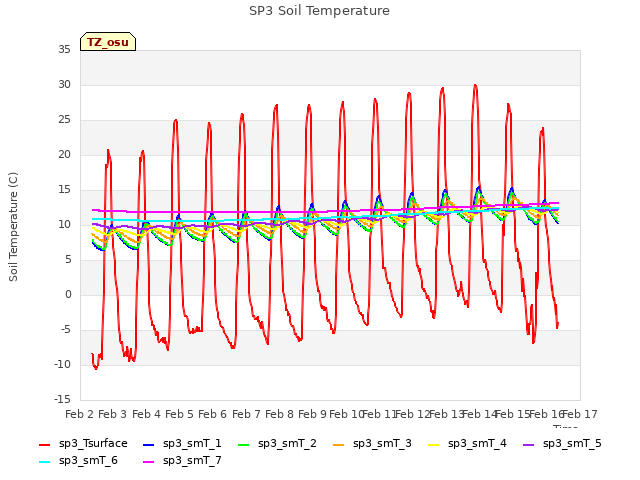640x480 pixels.
Task: Click the 35 y-axis tick label
Action: click(64, 50)
